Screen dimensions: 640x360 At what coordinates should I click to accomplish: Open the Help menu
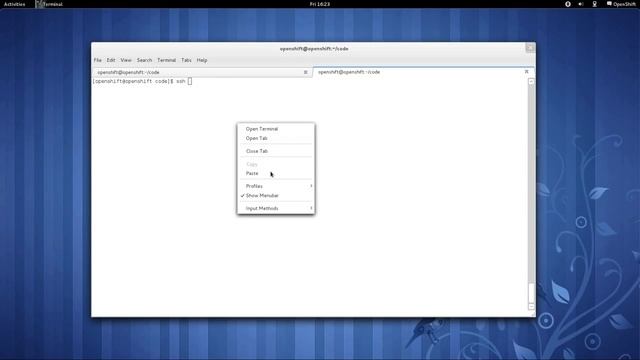click(202, 60)
